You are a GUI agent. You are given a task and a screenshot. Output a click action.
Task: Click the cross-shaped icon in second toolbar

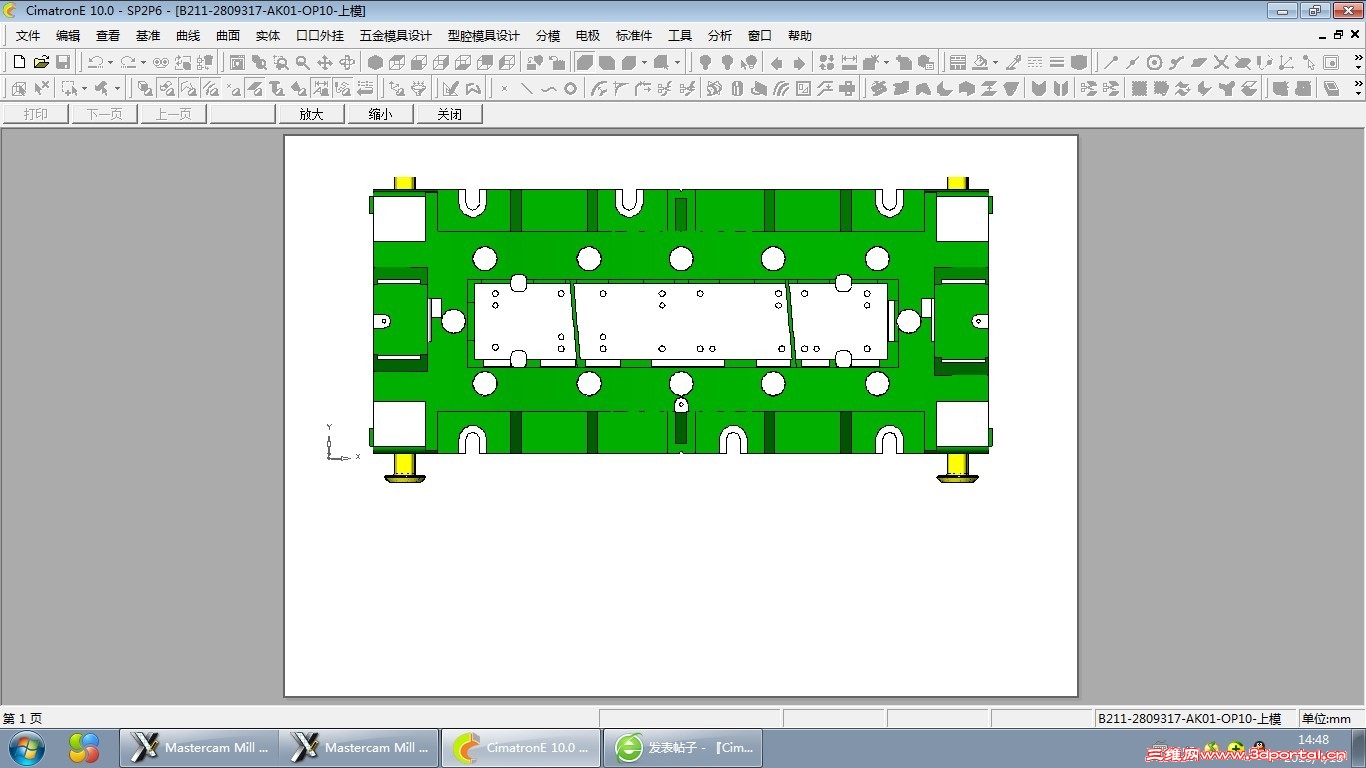(x=848, y=88)
